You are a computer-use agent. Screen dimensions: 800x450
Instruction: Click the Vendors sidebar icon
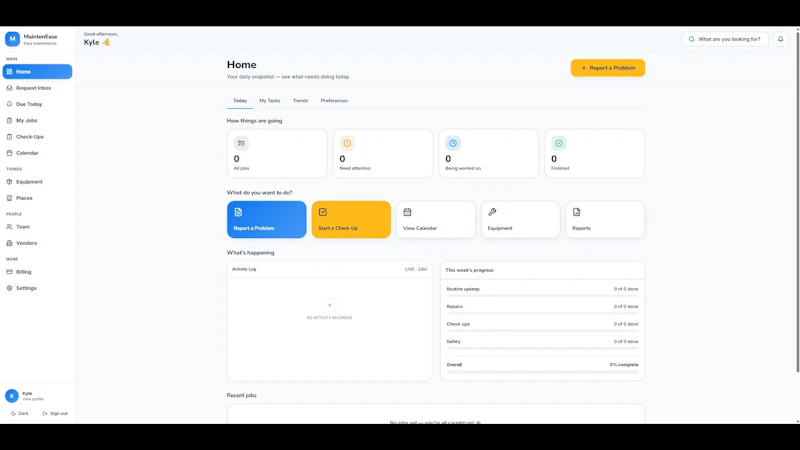point(9,243)
